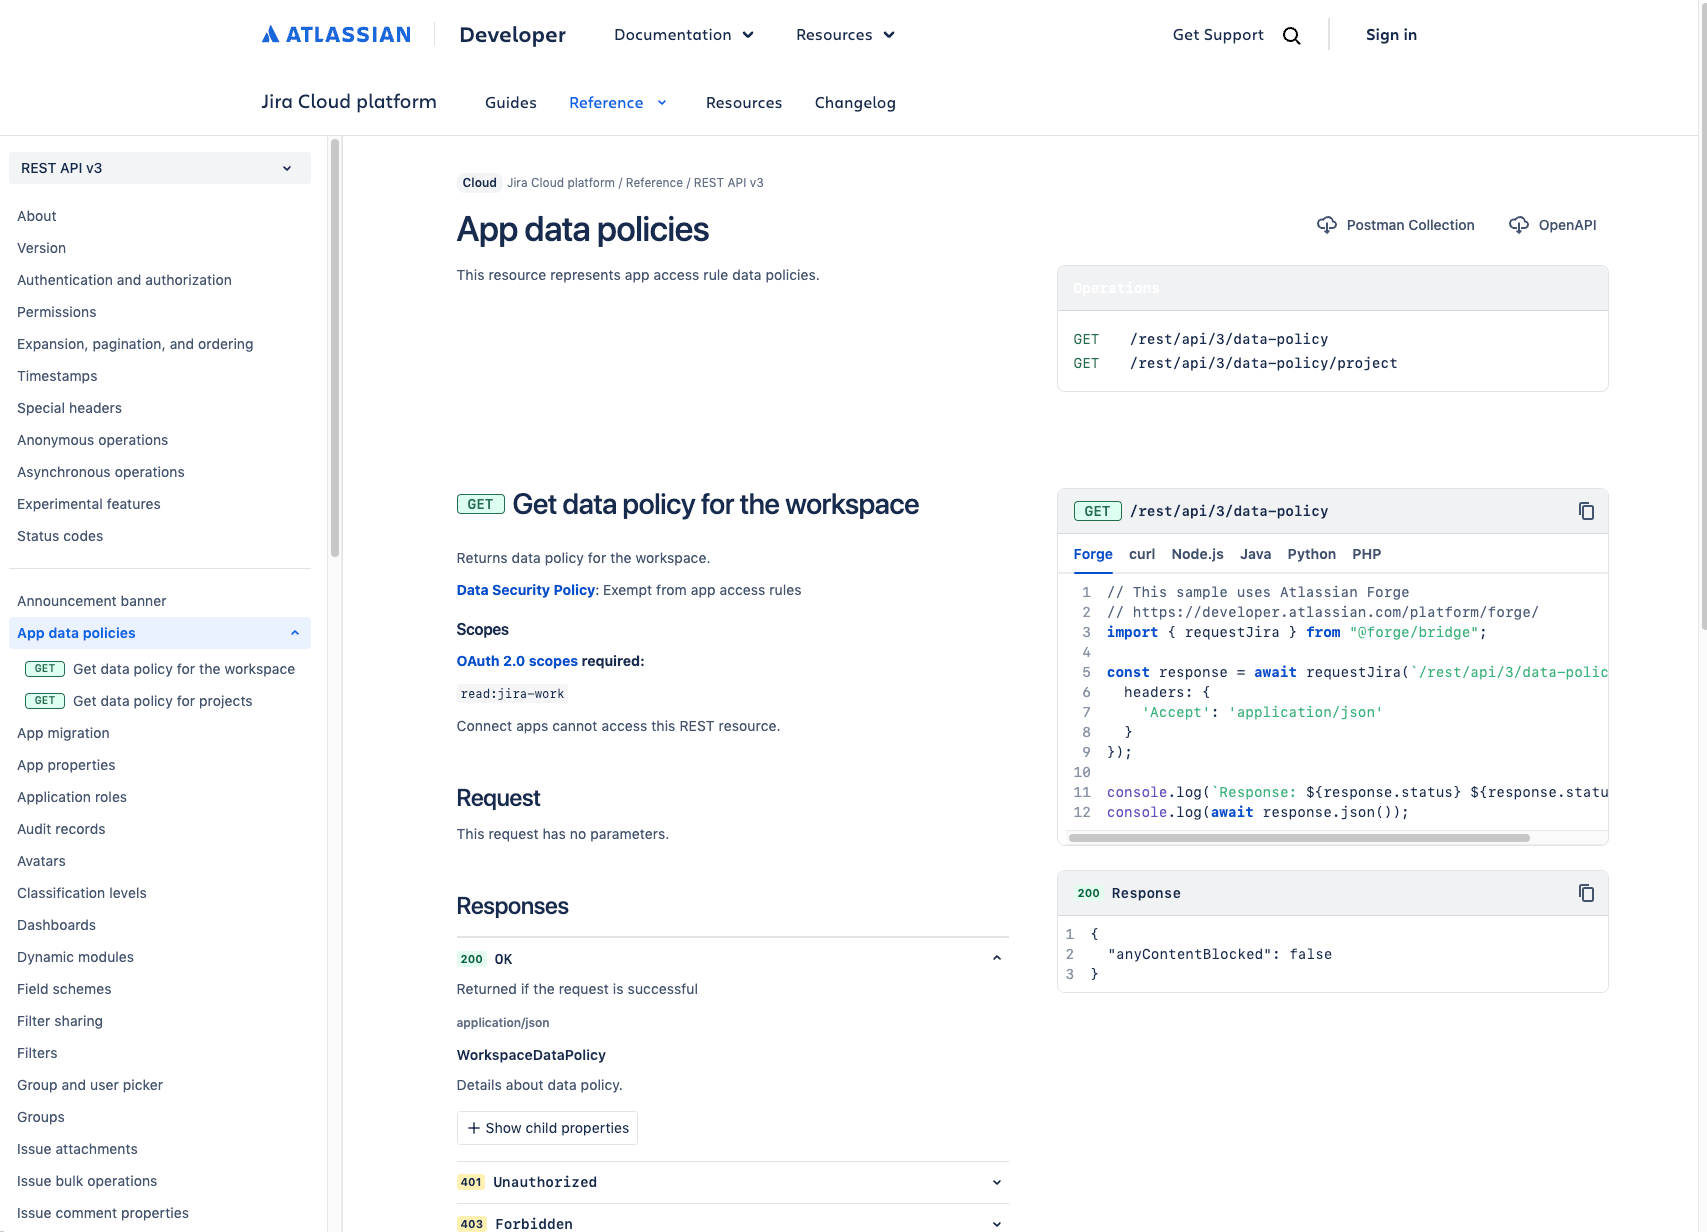The image size is (1707, 1232).
Task: Collapse the 200 OK response section
Action: point(996,958)
